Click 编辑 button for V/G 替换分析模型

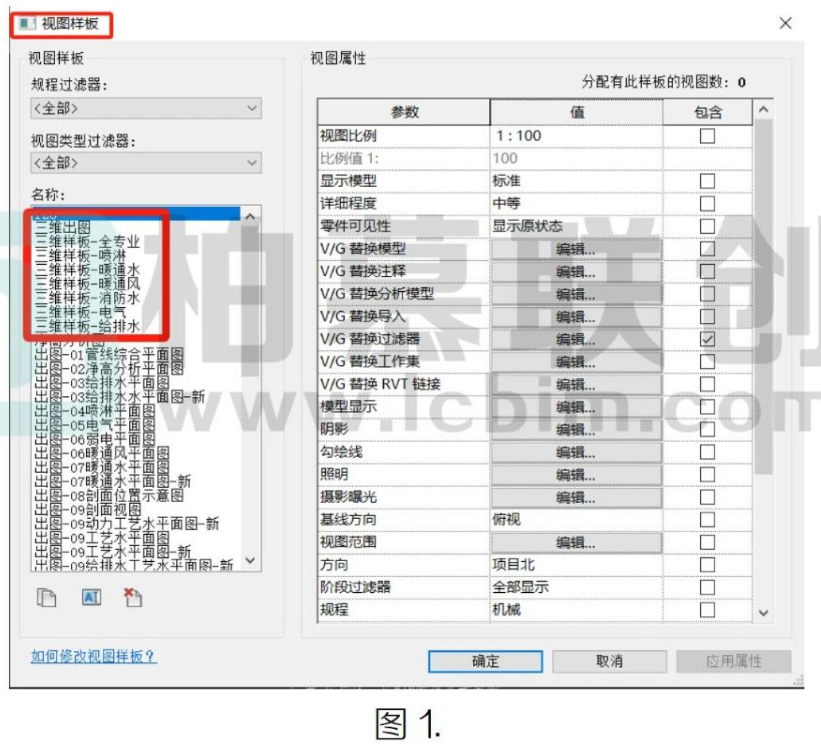(x=576, y=294)
